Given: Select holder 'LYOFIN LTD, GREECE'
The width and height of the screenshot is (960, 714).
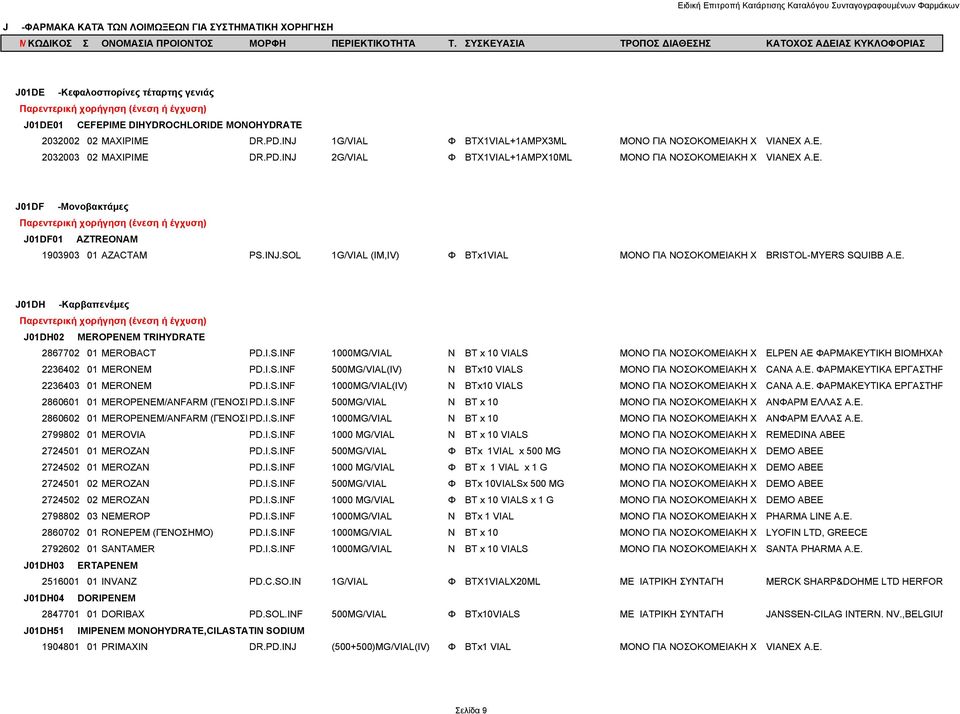Looking at the screenshot, I should (x=817, y=533).
